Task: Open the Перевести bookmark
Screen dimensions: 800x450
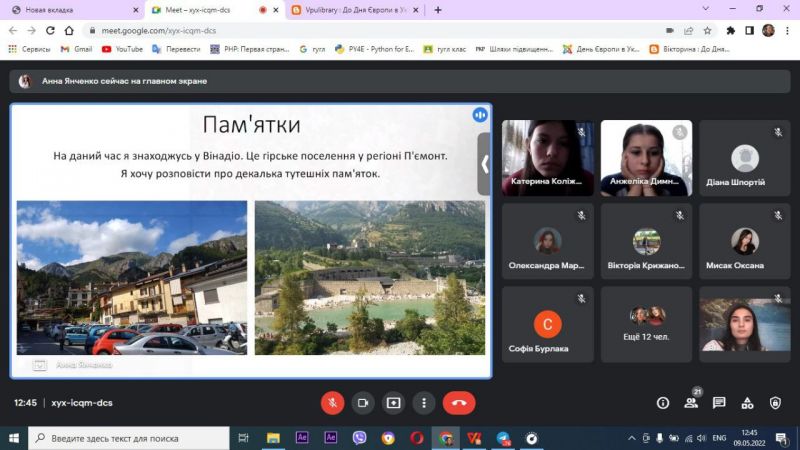Action: coord(176,49)
